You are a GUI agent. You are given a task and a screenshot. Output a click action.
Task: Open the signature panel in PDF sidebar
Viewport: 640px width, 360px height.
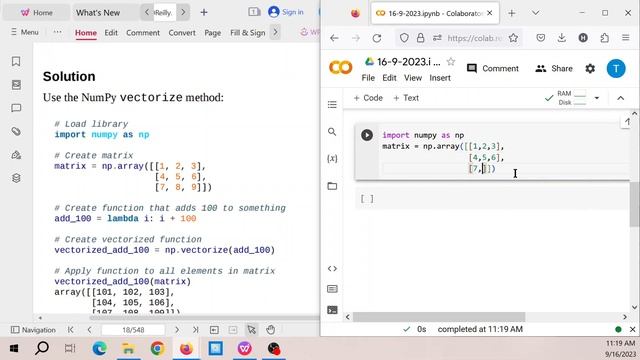(16, 155)
